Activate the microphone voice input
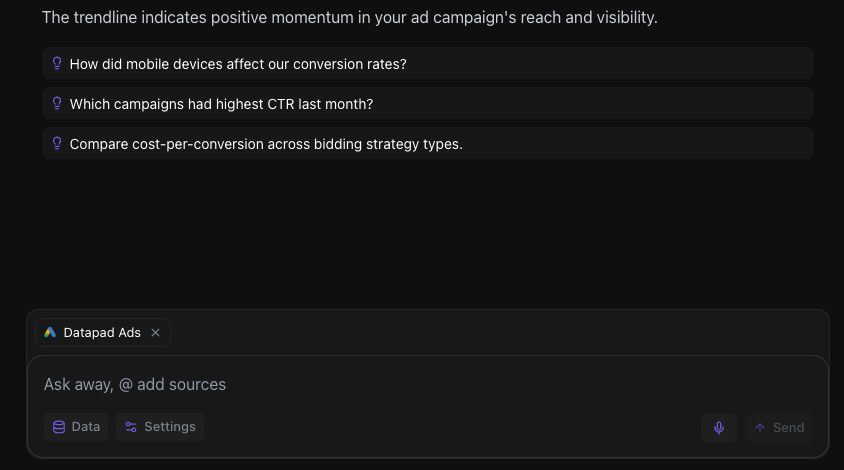 click(x=719, y=427)
